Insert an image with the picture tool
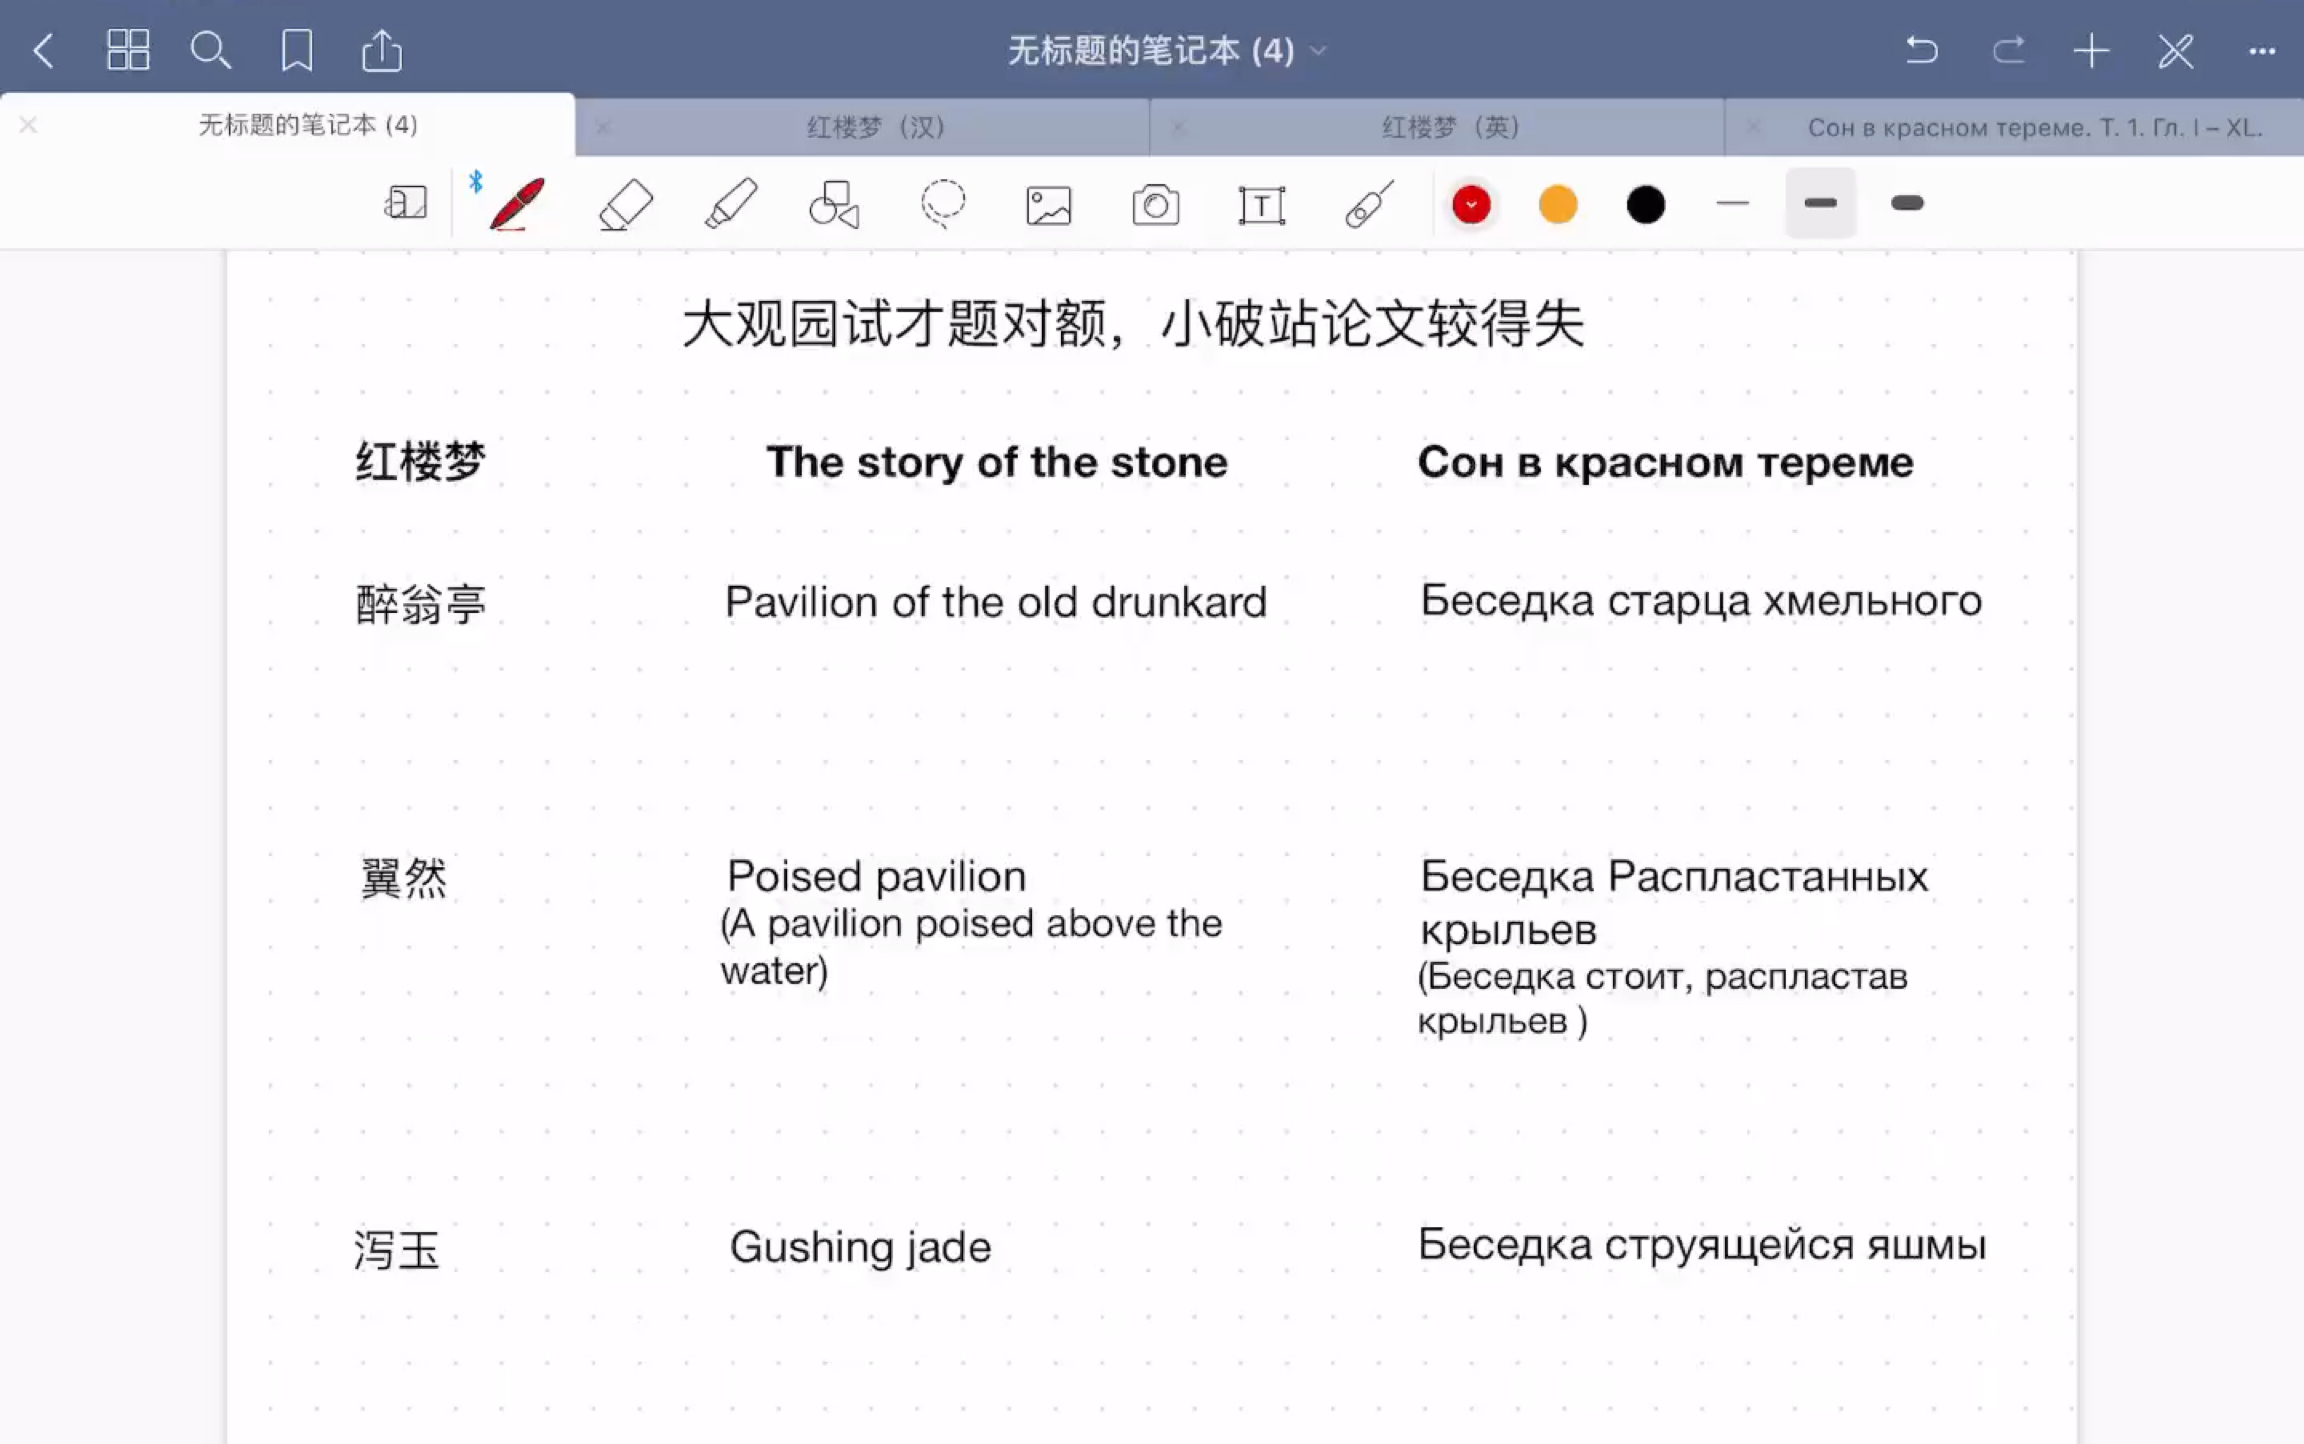Viewport: 2304px width, 1444px height. point(1049,206)
